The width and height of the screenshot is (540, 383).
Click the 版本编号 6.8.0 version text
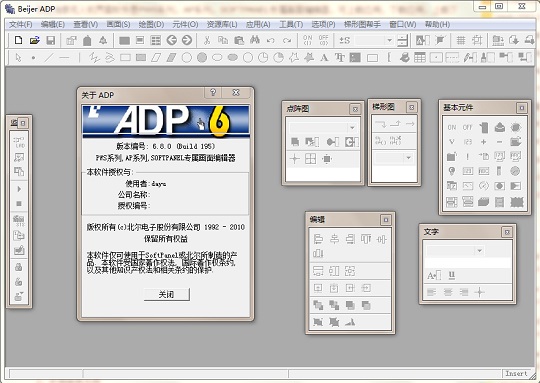click(x=166, y=146)
